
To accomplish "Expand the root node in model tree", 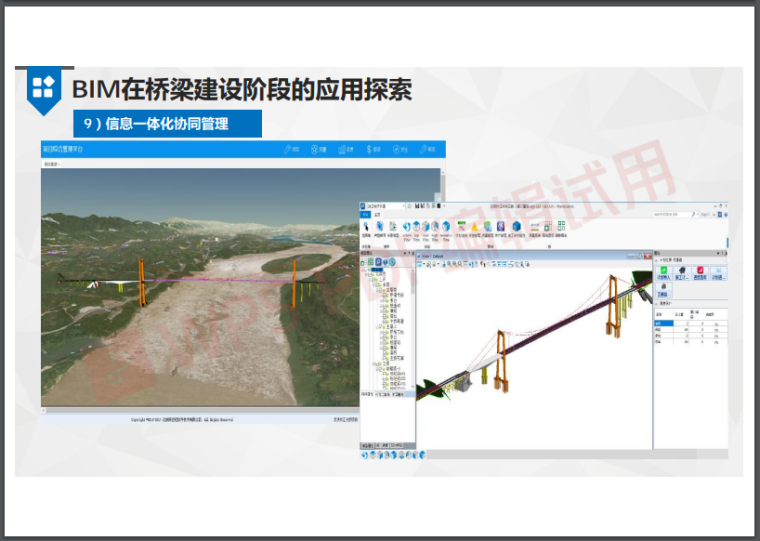I will 364,270.
